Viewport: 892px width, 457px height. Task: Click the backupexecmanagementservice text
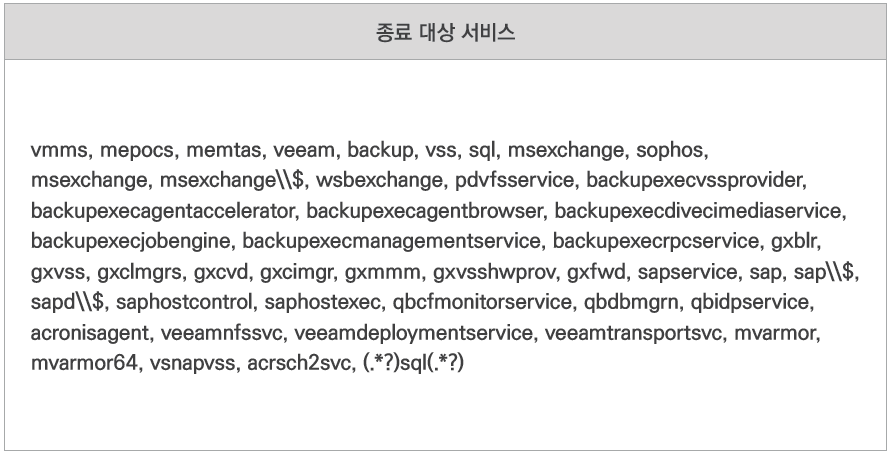[391, 242]
